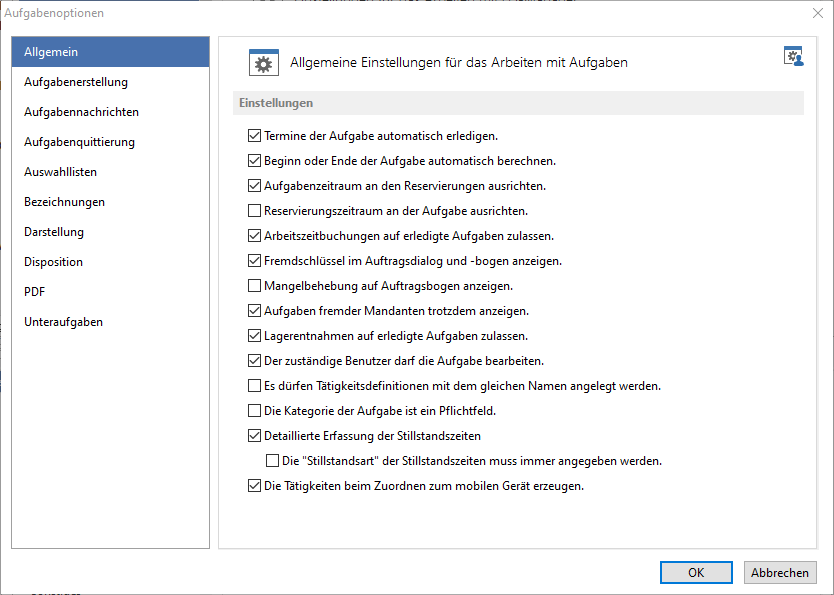Switch to the Bezeichnungen settings
This screenshot has height=595, width=834.
coord(111,202)
